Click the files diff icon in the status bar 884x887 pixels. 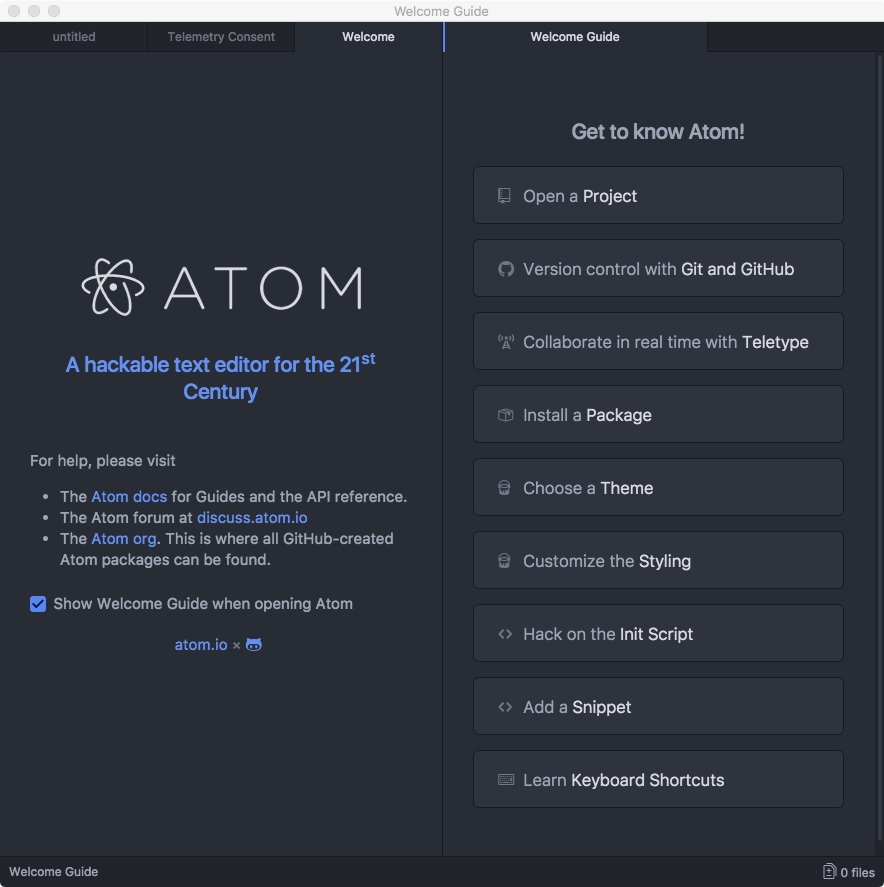click(829, 871)
